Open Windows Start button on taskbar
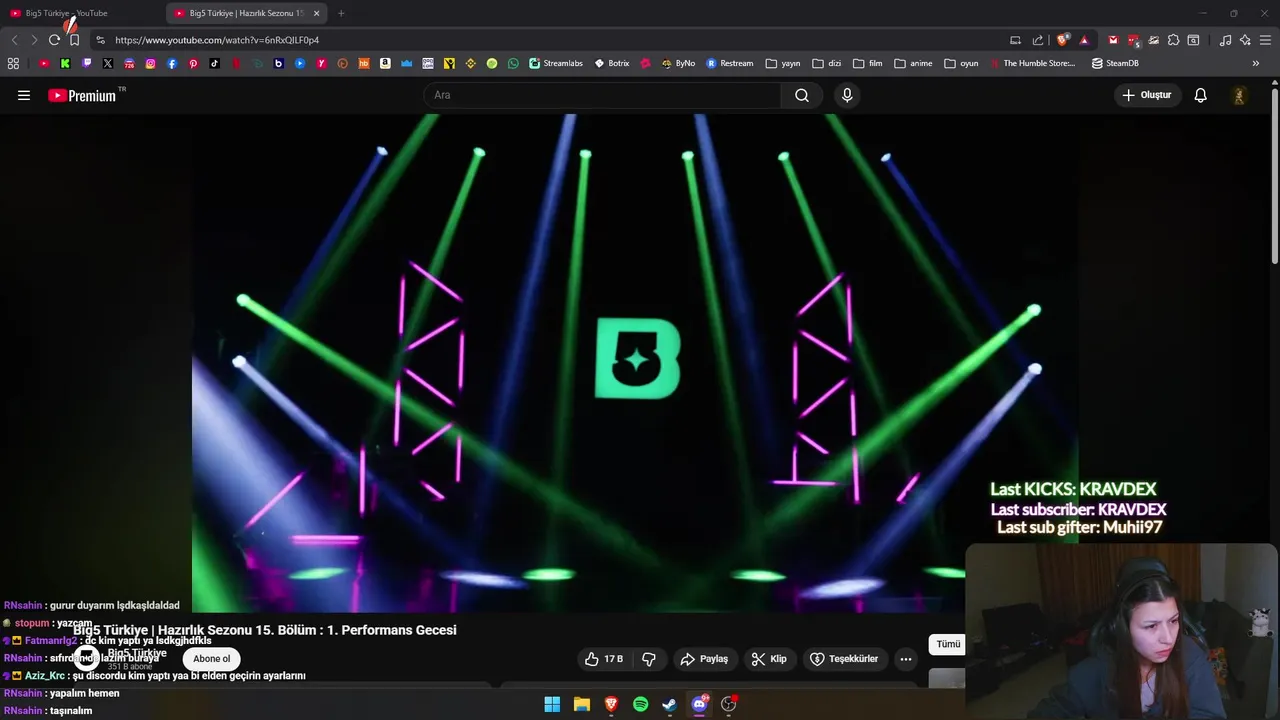 coord(552,704)
